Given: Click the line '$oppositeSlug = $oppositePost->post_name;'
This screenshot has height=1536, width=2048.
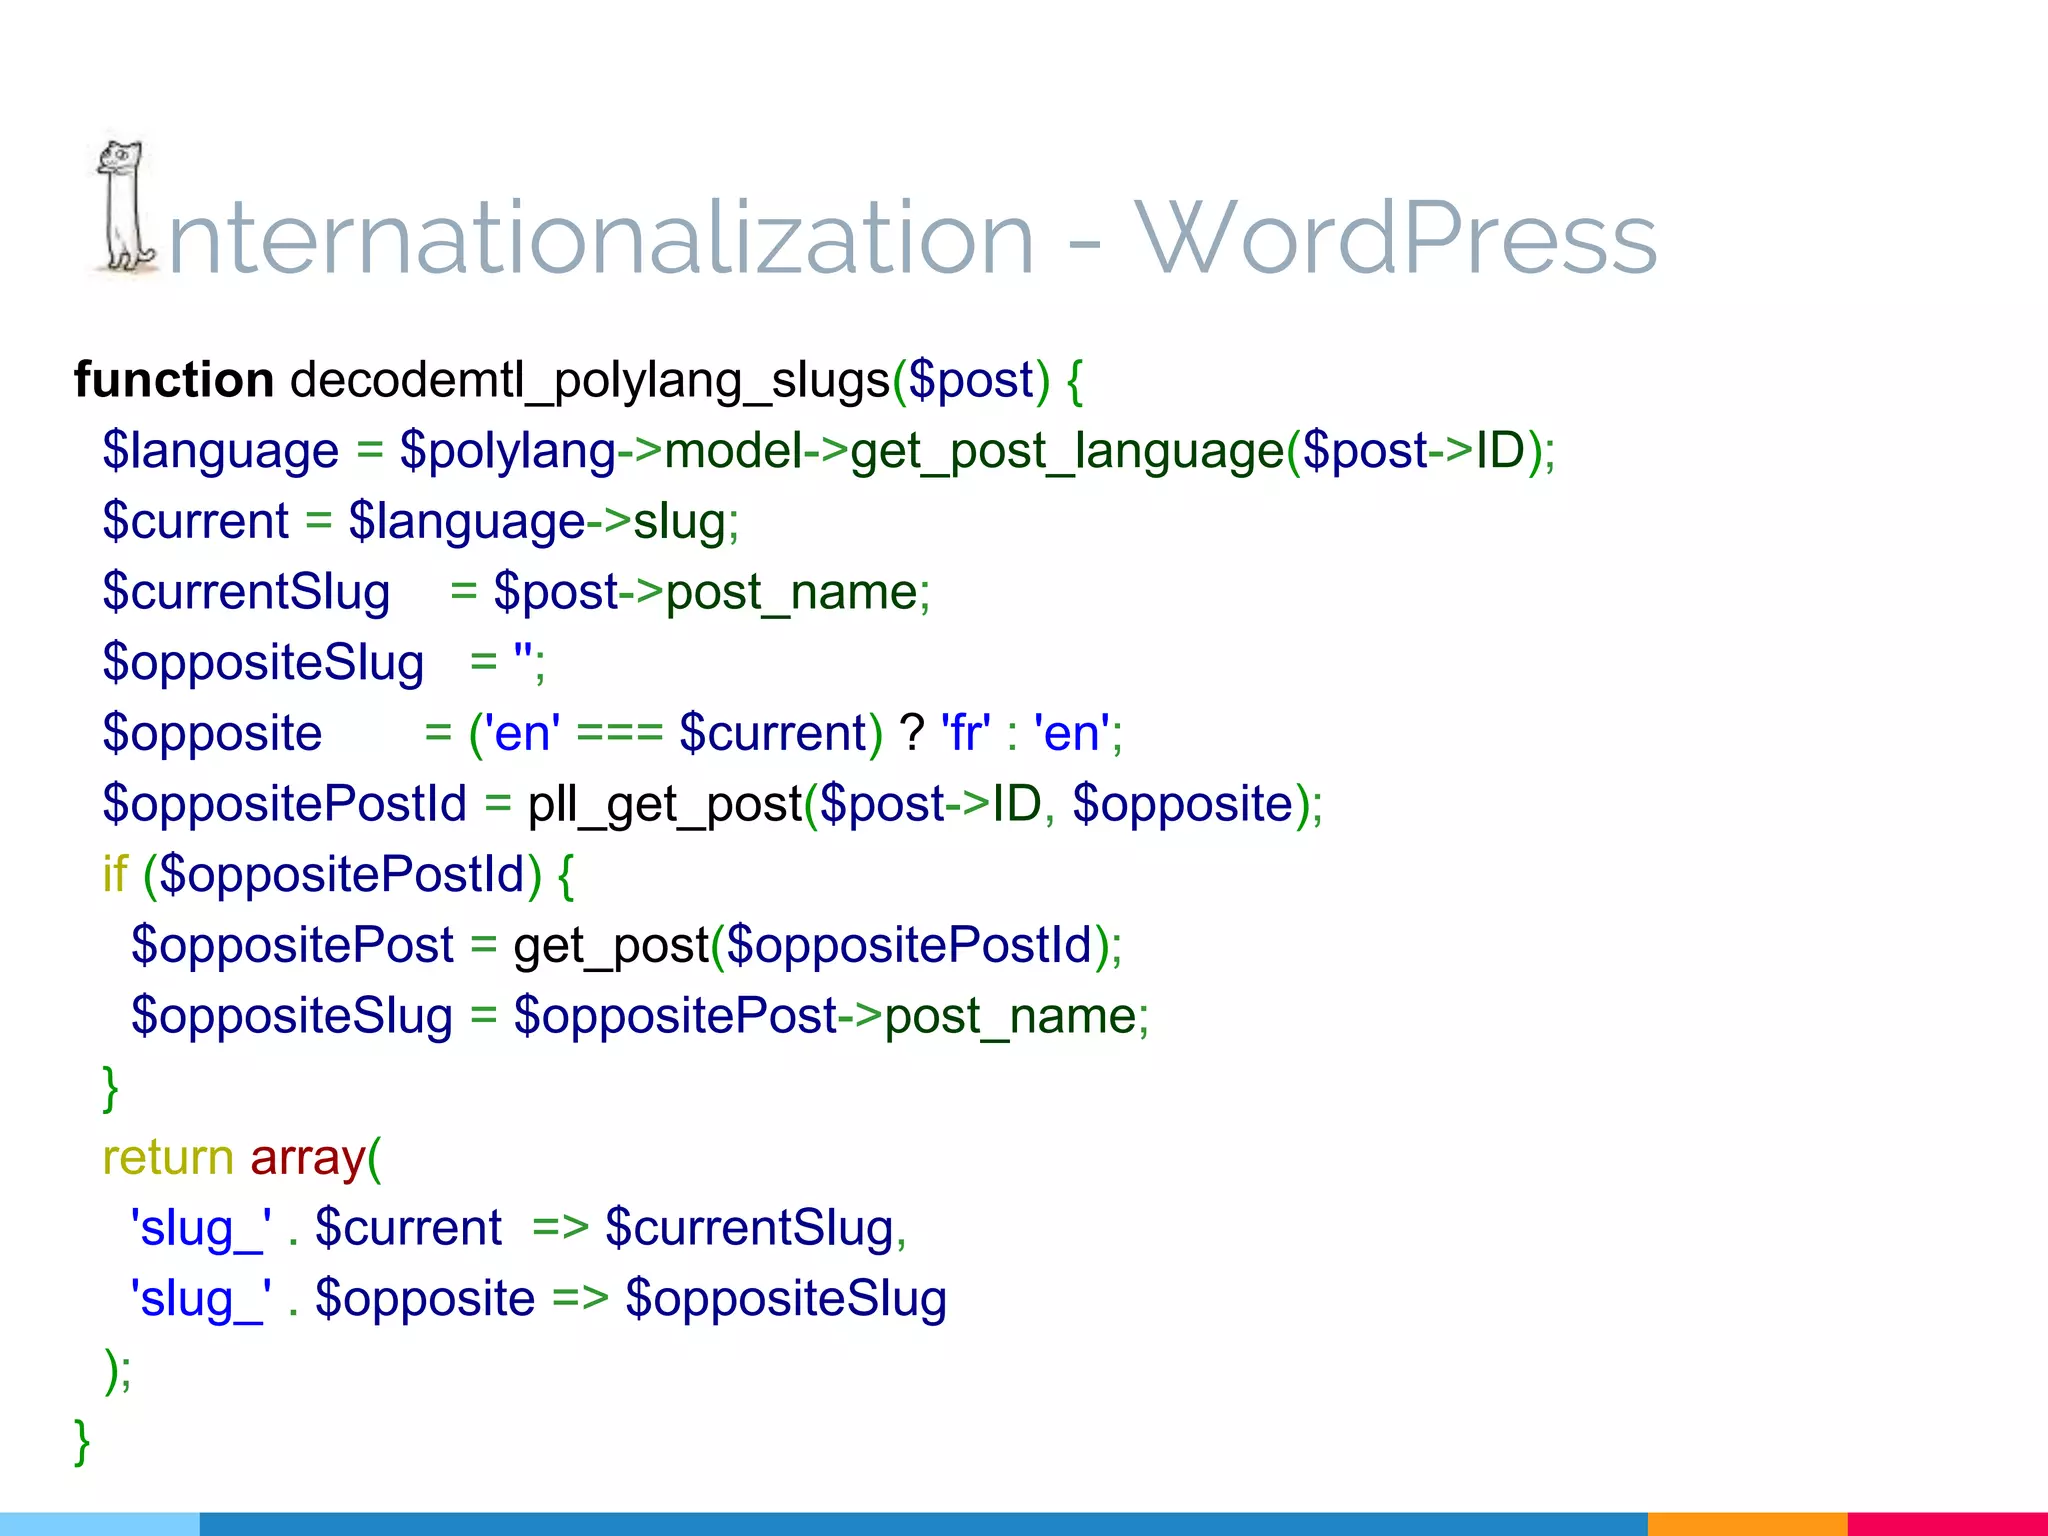Looking at the screenshot, I should [641, 1018].
